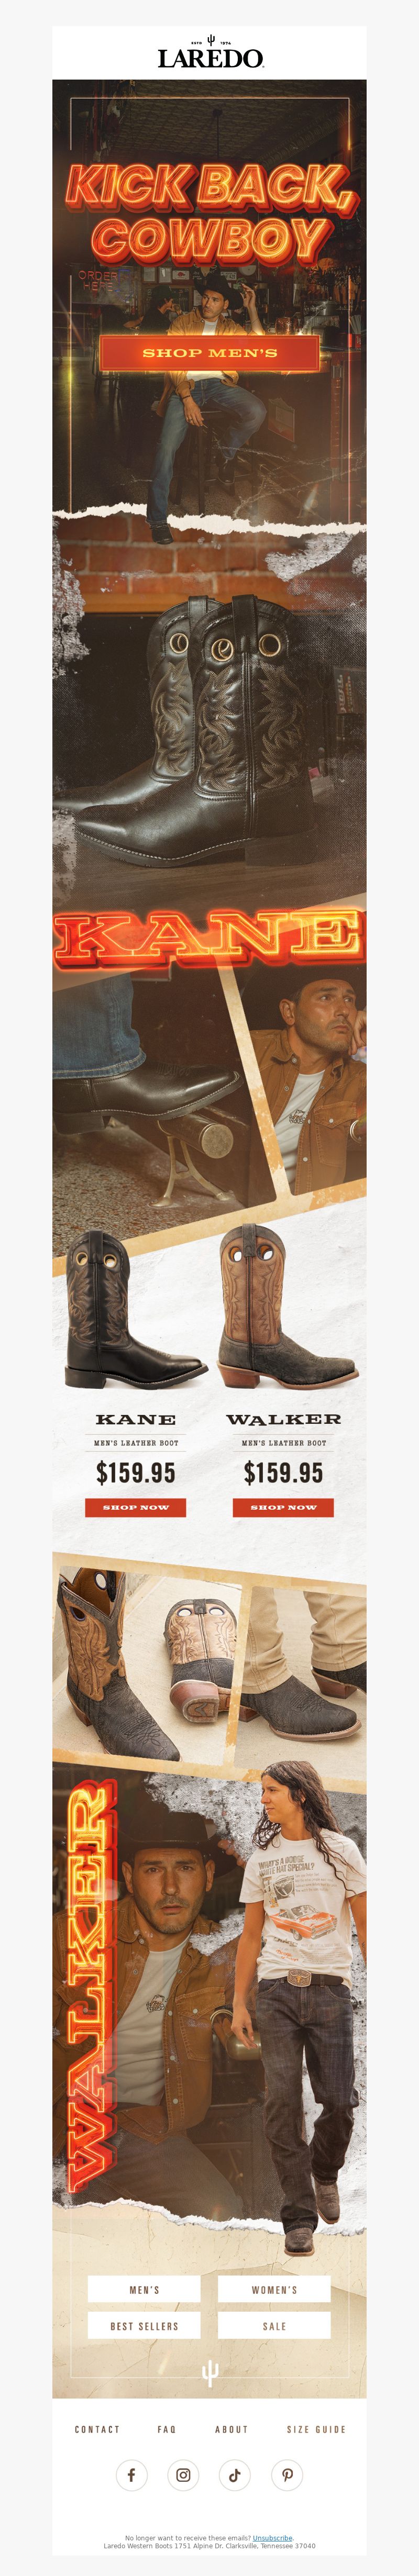The width and height of the screenshot is (419, 2576).
Task: Select the Men's category button
Action: [144, 2289]
